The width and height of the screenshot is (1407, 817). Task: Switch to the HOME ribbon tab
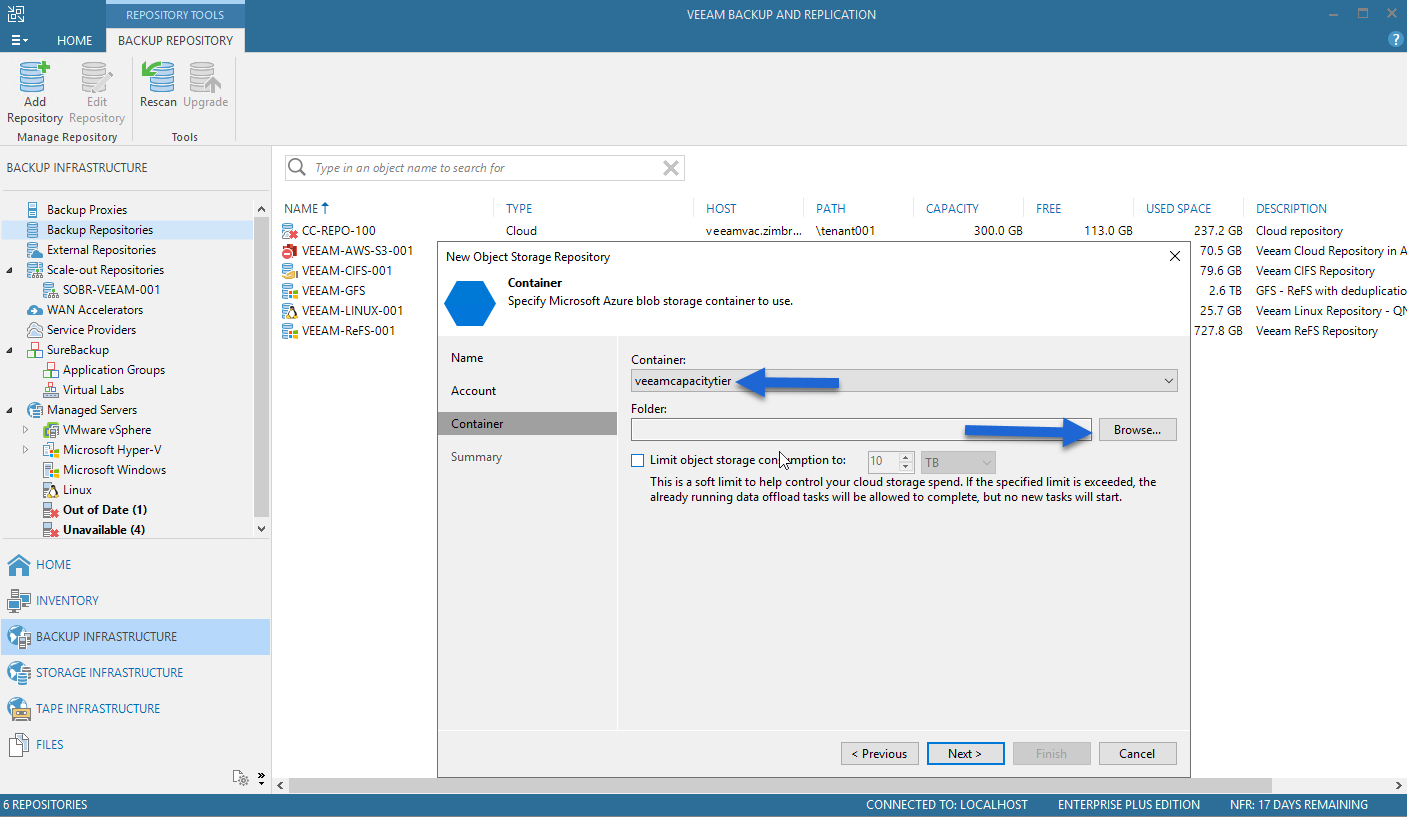(x=75, y=41)
